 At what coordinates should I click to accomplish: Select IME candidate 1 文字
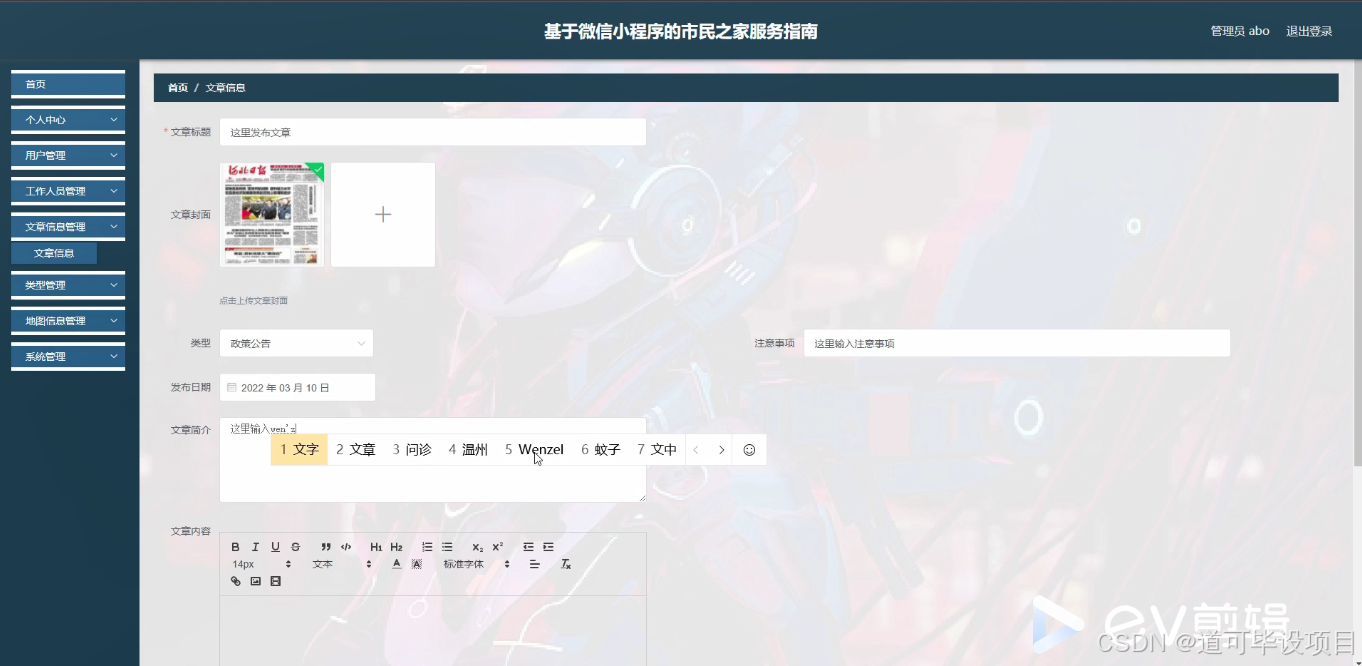[x=300, y=450]
